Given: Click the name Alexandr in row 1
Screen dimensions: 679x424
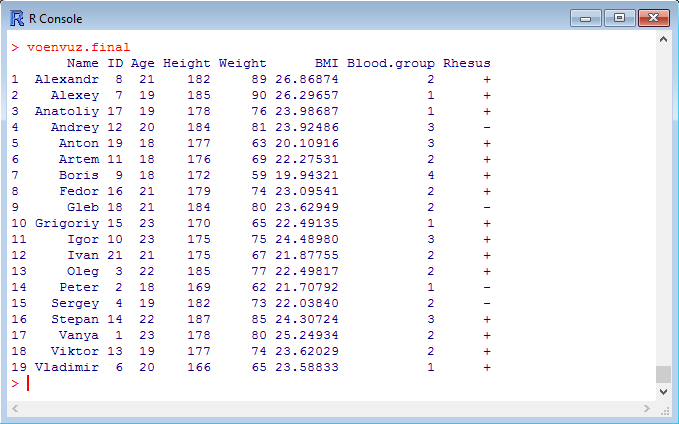Looking at the screenshot, I should [x=66, y=79].
